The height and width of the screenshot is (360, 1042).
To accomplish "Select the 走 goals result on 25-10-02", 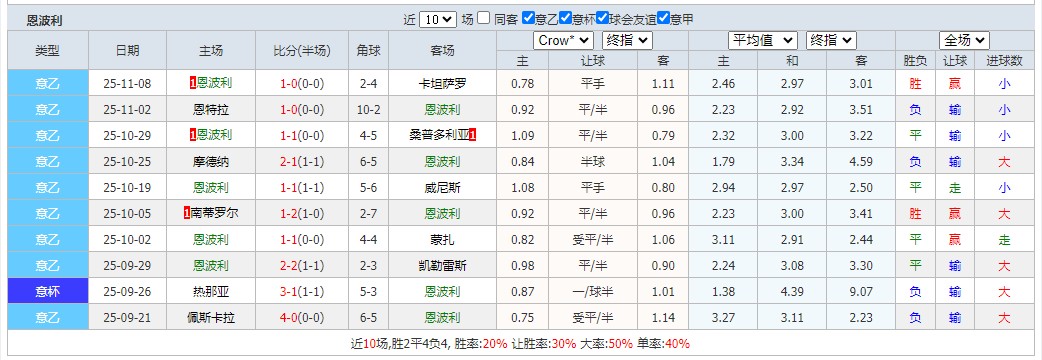I will coord(1003,240).
